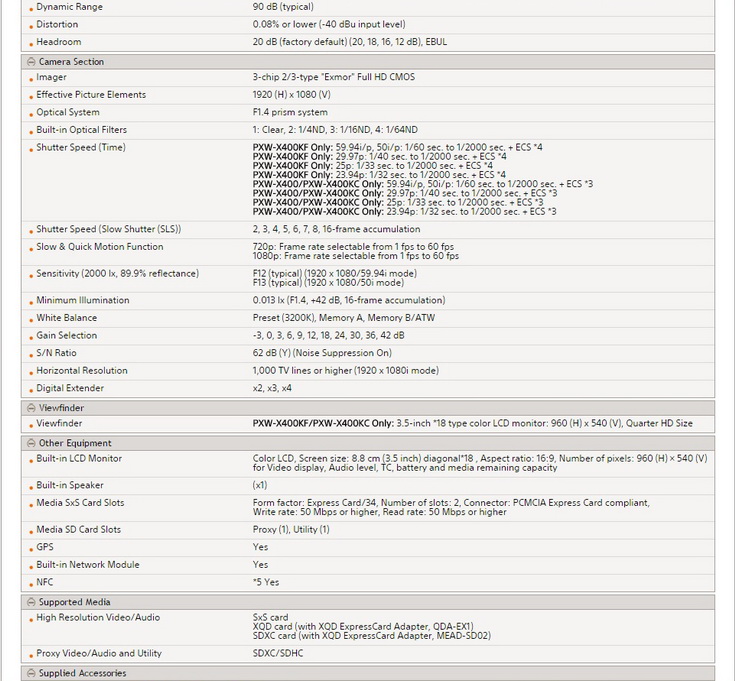Click the (x1) speaker value

260,485
